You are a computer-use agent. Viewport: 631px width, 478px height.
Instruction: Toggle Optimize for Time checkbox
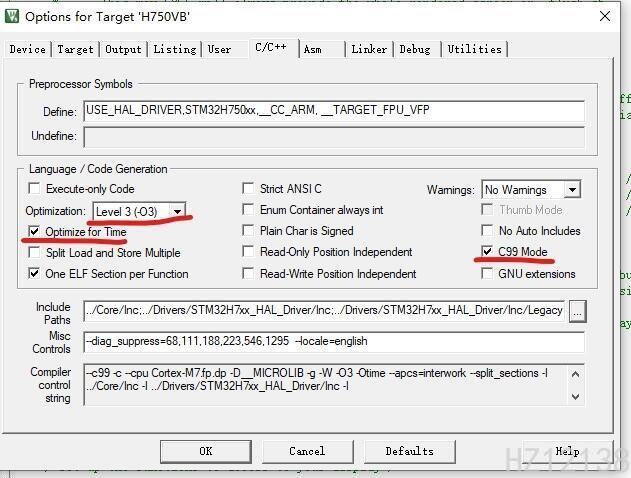point(34,231)
